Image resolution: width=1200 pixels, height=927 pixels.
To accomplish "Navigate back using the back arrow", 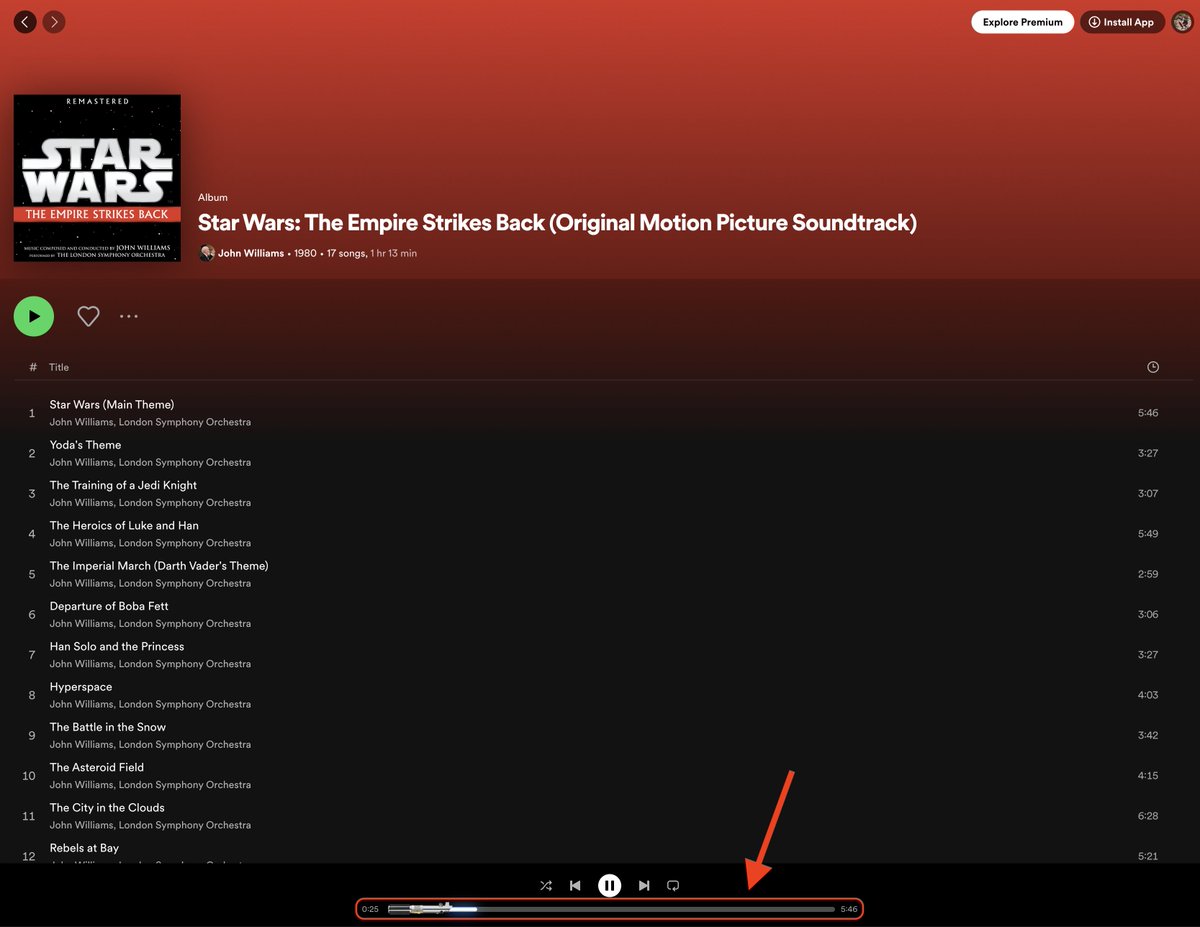I will (25, 21).
